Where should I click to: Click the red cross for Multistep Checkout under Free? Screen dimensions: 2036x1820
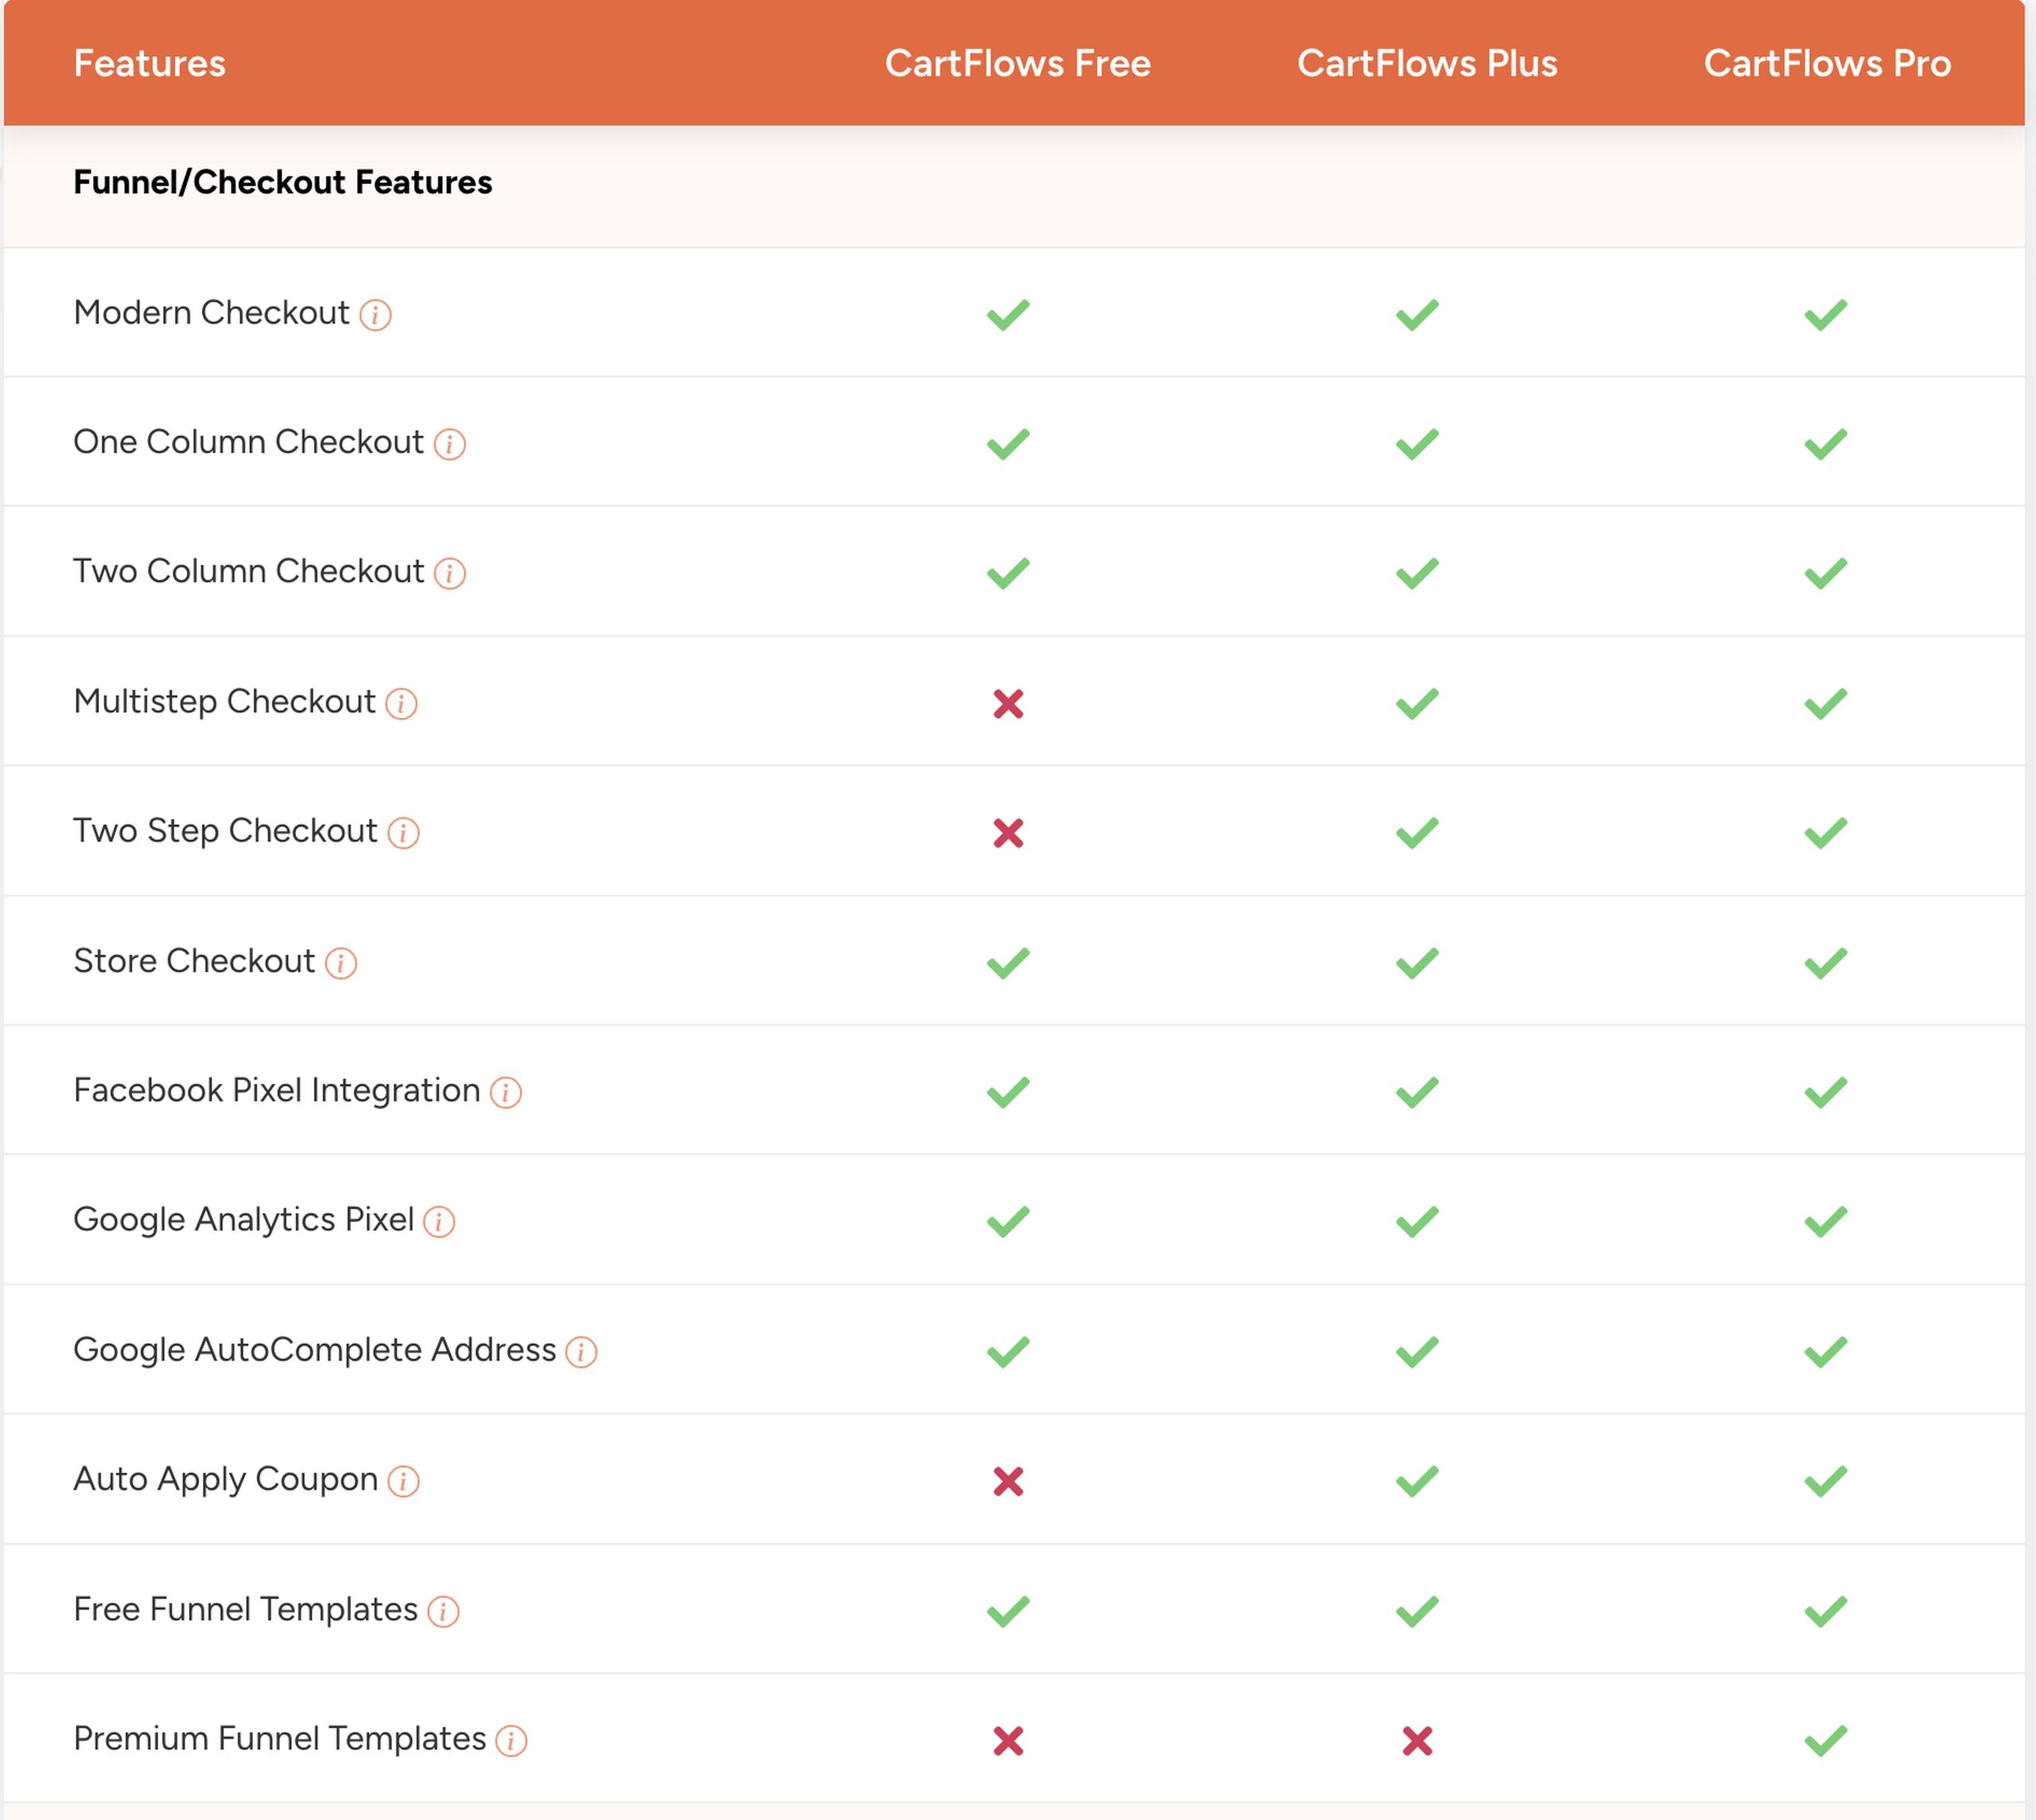click(x=1008, y=702)
